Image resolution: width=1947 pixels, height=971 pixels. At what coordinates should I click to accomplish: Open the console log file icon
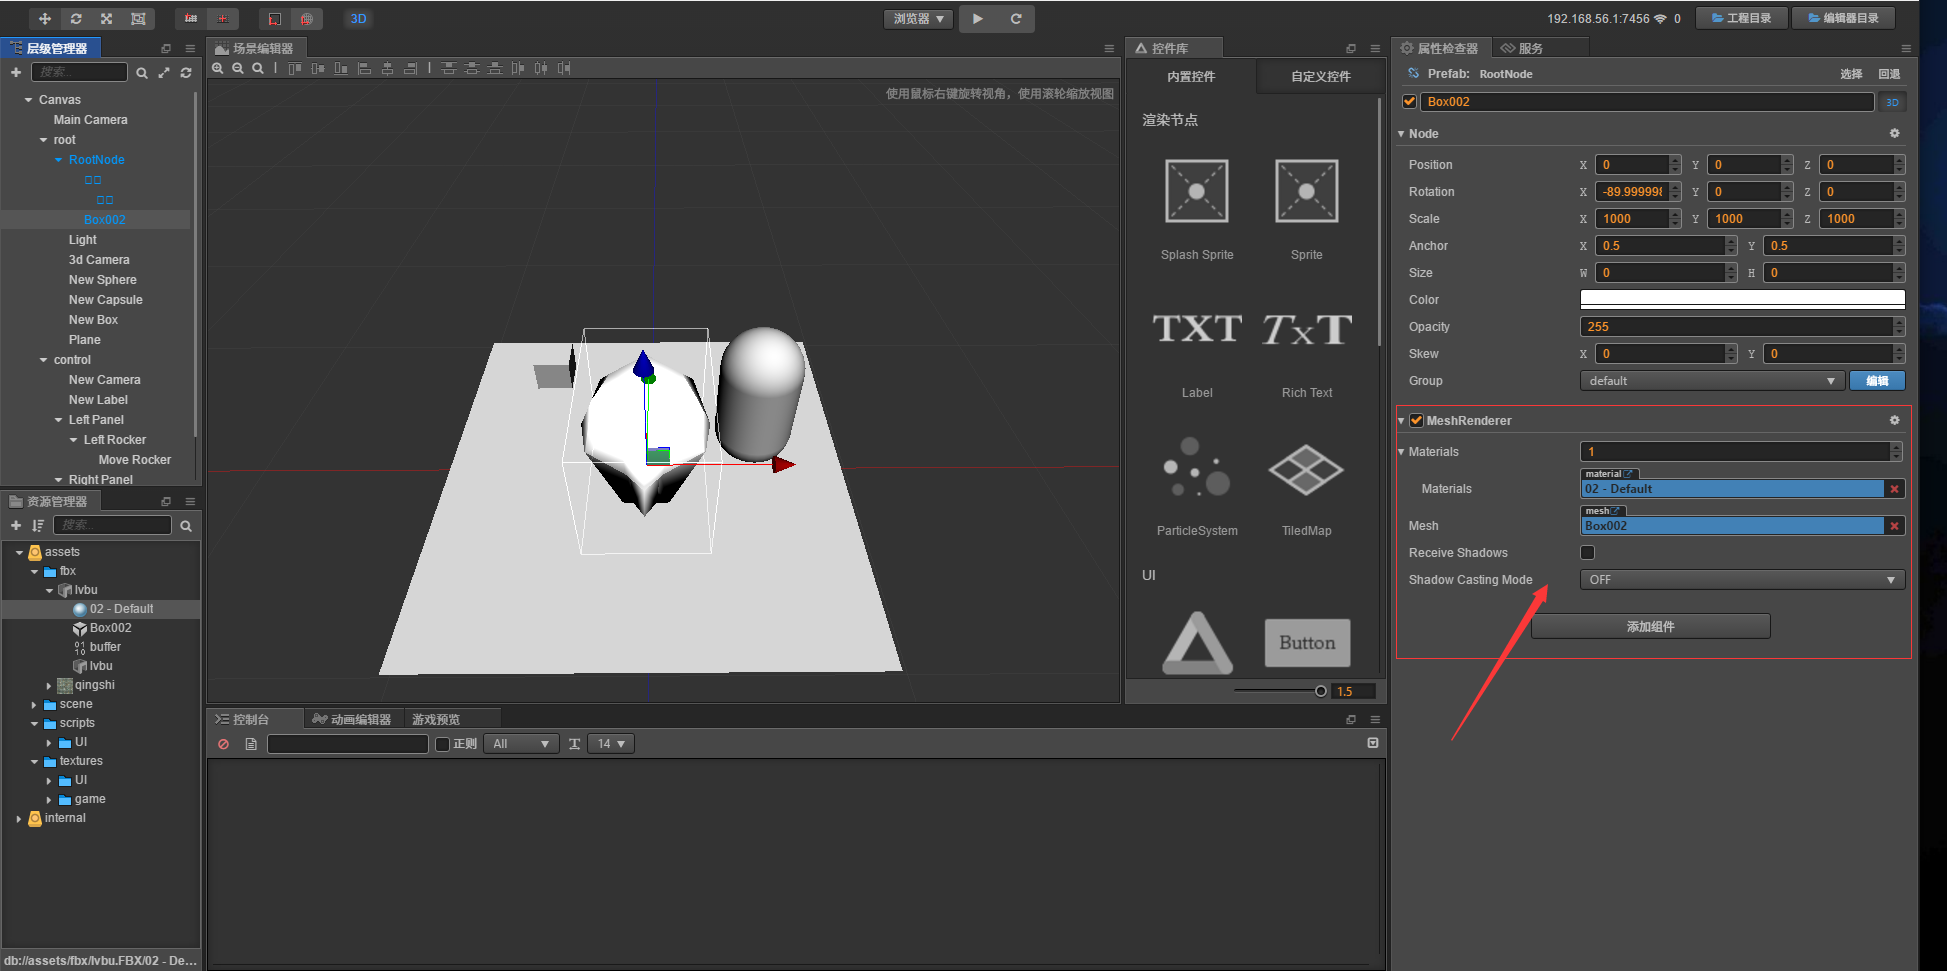[251, 744]
